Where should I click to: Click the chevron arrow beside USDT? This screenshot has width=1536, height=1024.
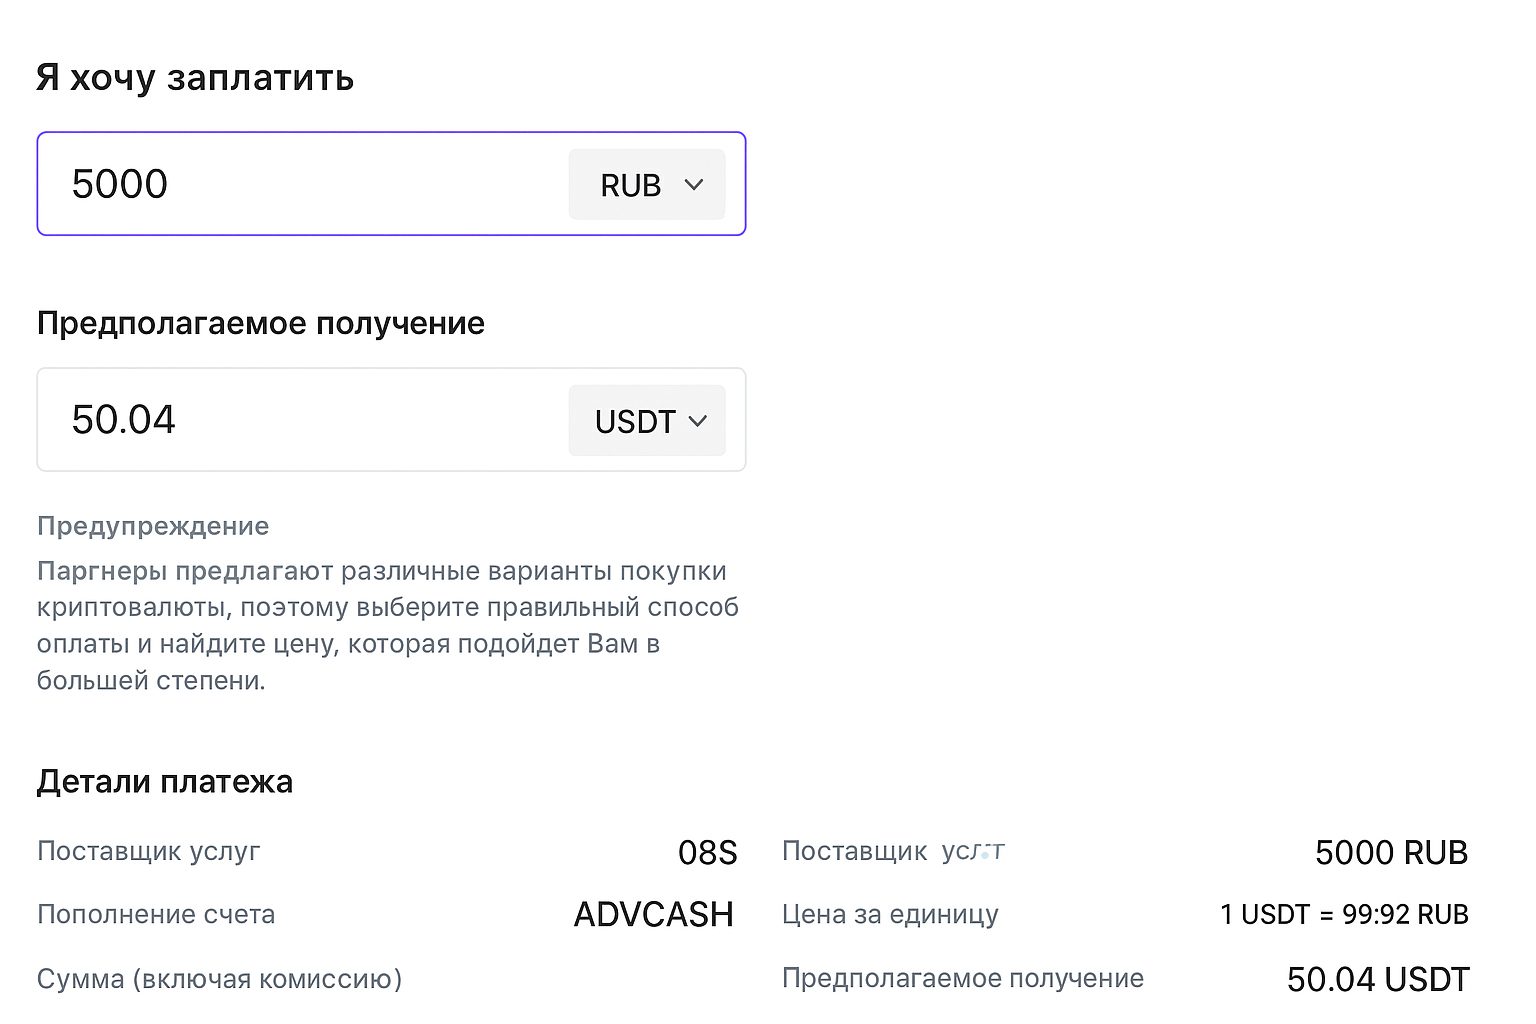(x=698, y=421)
